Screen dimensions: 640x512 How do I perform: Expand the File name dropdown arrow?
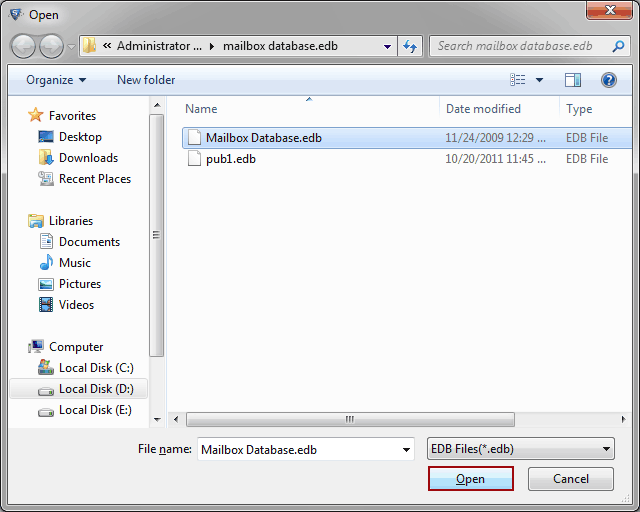pos(406,450)
